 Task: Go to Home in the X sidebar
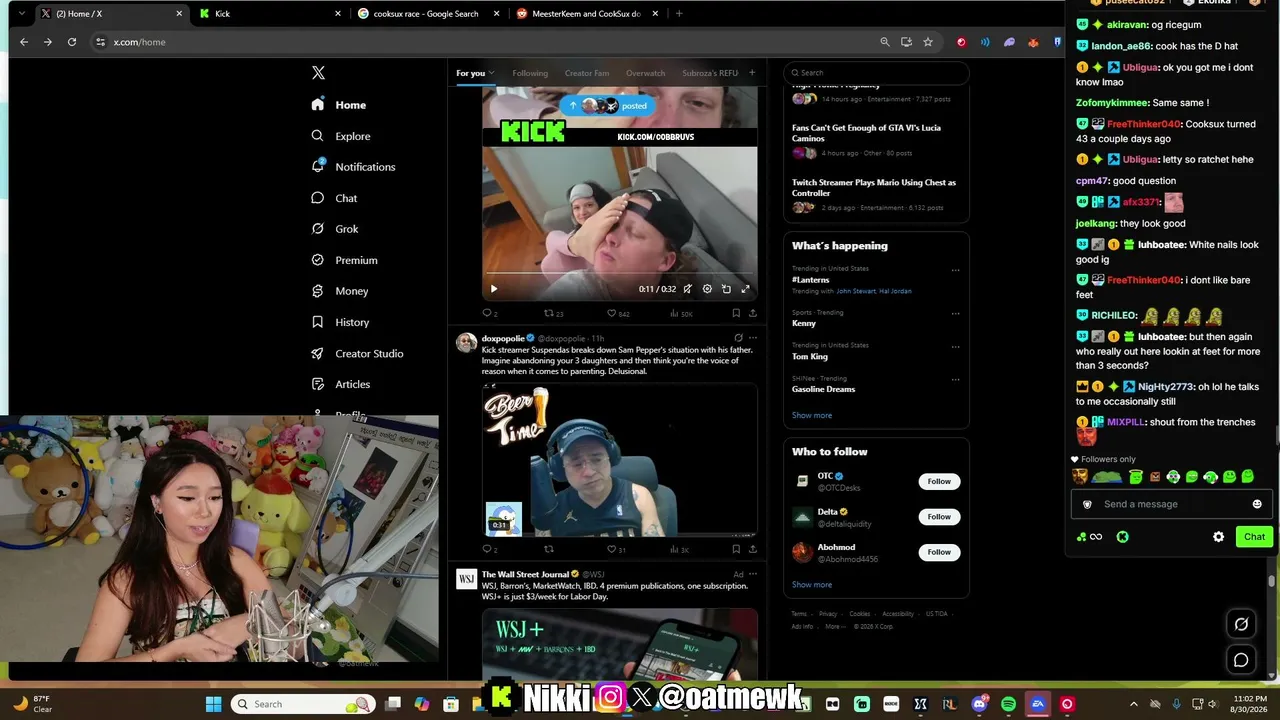[338, 105]
